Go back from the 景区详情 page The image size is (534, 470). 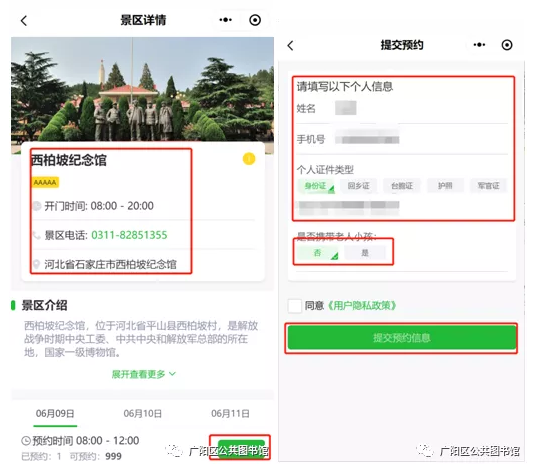click(23, 20)
